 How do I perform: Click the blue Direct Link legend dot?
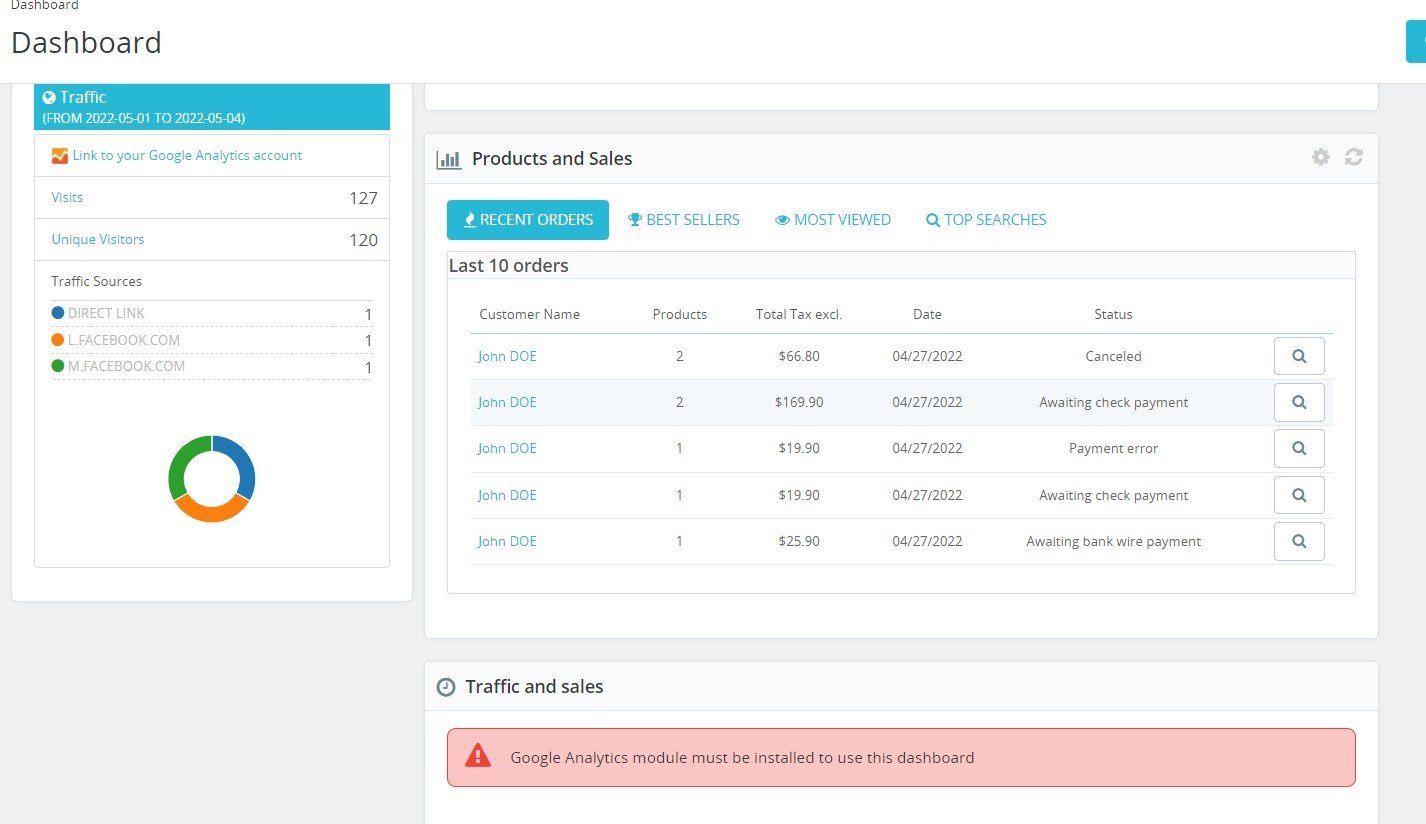coord(58,313)
